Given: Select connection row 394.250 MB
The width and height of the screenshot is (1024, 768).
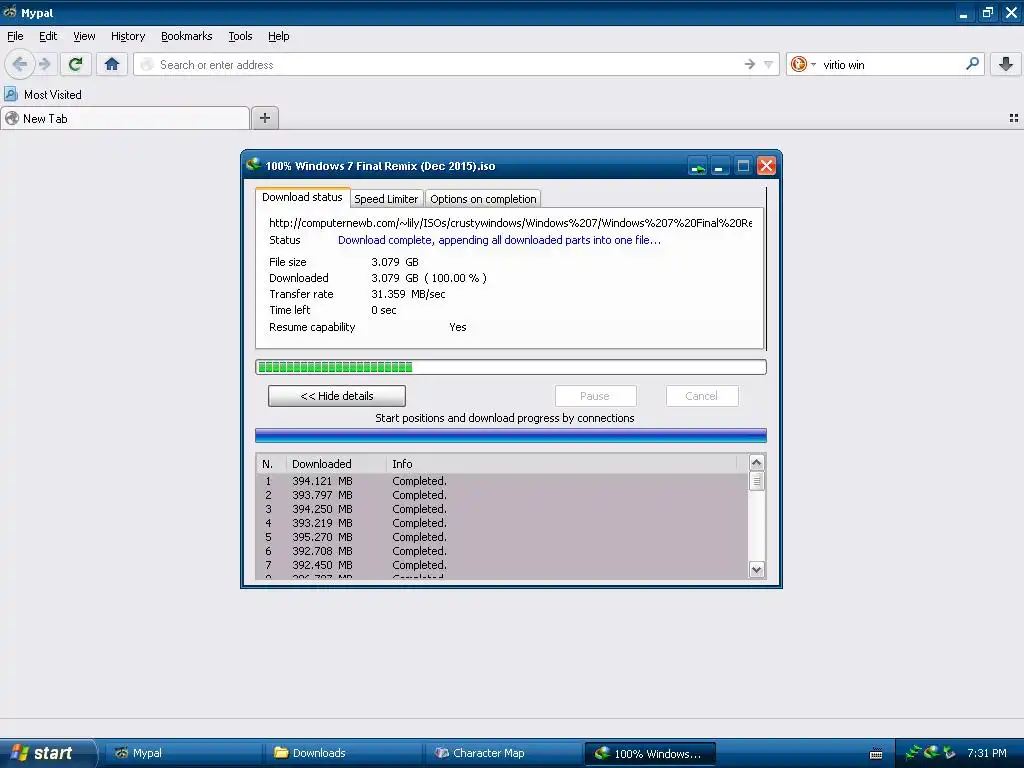Looking at the screenshot, I should pos(502,509).
